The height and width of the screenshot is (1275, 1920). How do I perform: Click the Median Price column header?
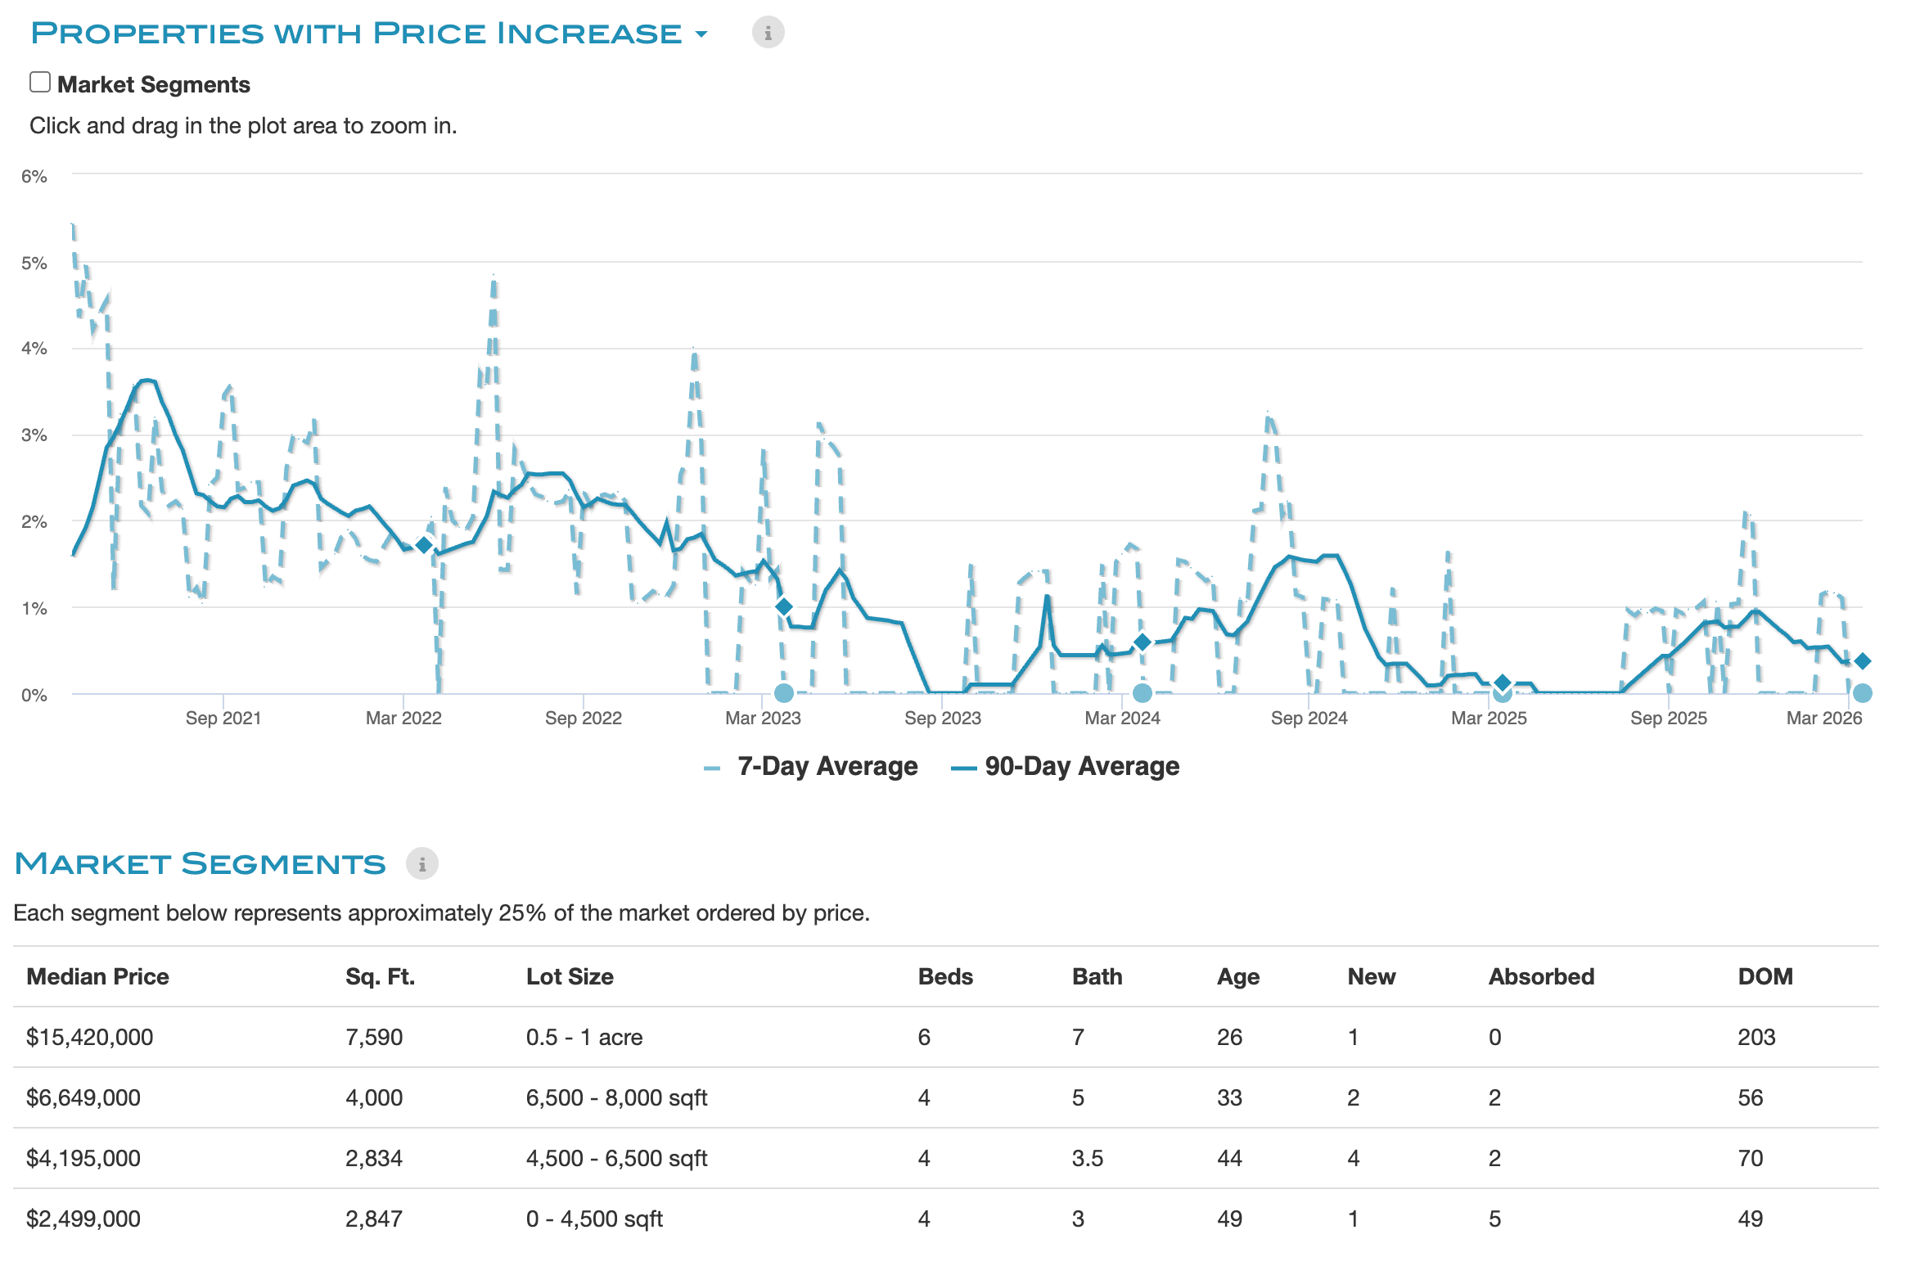[x=97, y=977]
